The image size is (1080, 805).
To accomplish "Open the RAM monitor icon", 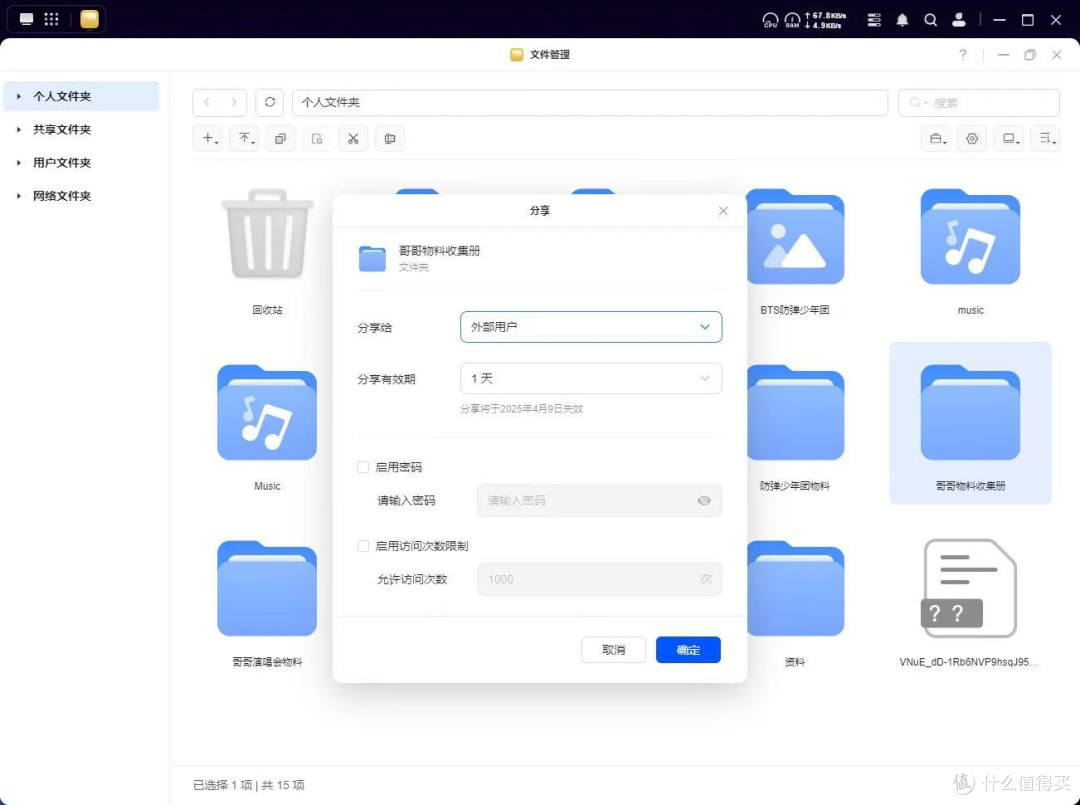I will point(793,20).
